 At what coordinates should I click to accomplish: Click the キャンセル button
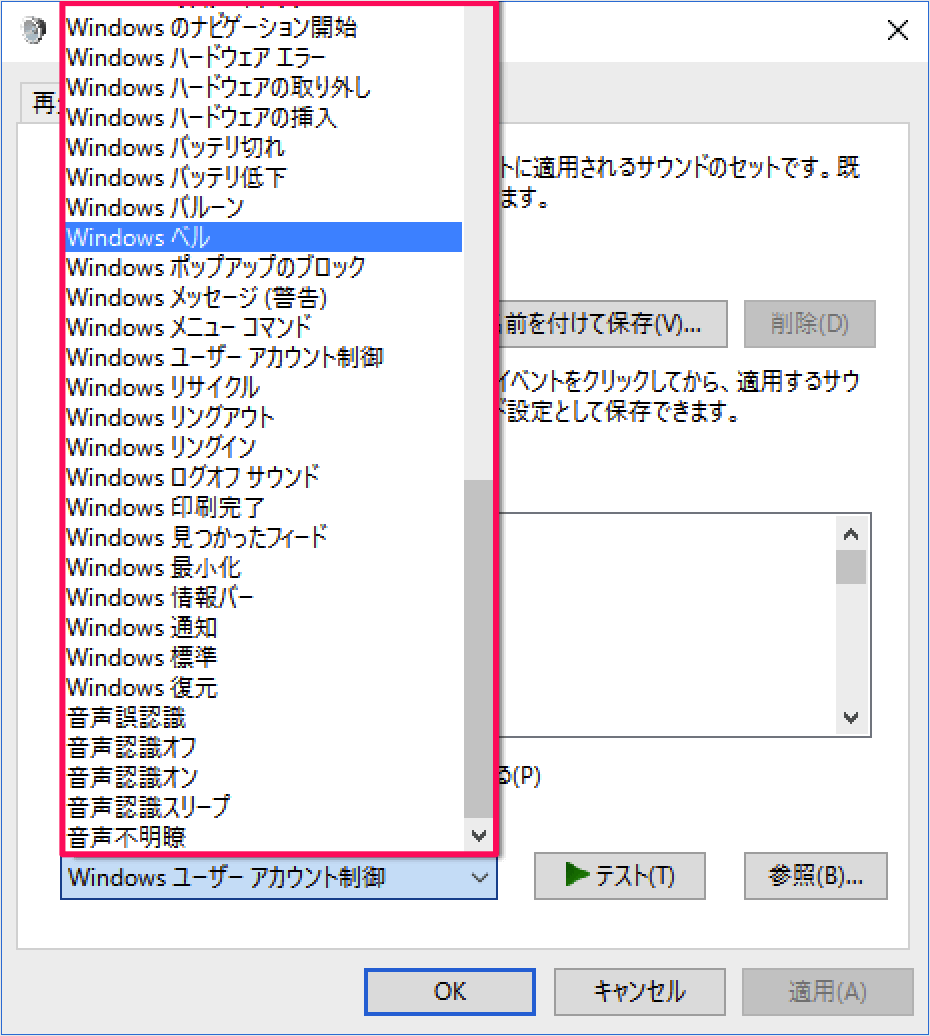[639, 992]
